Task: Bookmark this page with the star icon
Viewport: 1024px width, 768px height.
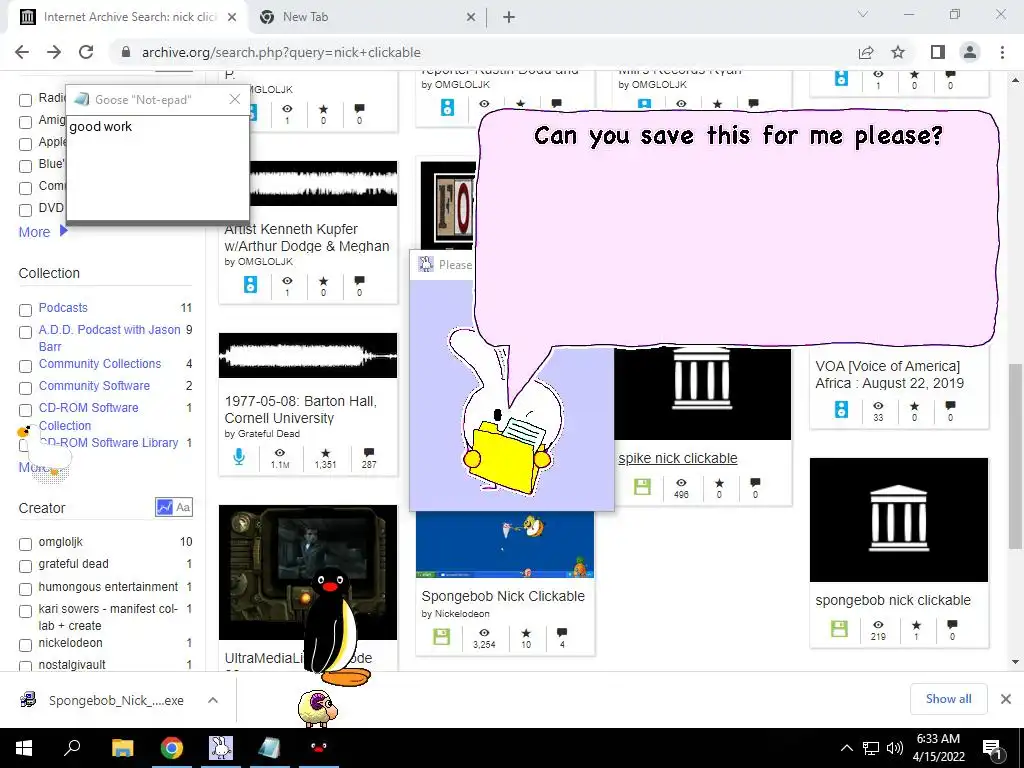Action: point(898,52)
